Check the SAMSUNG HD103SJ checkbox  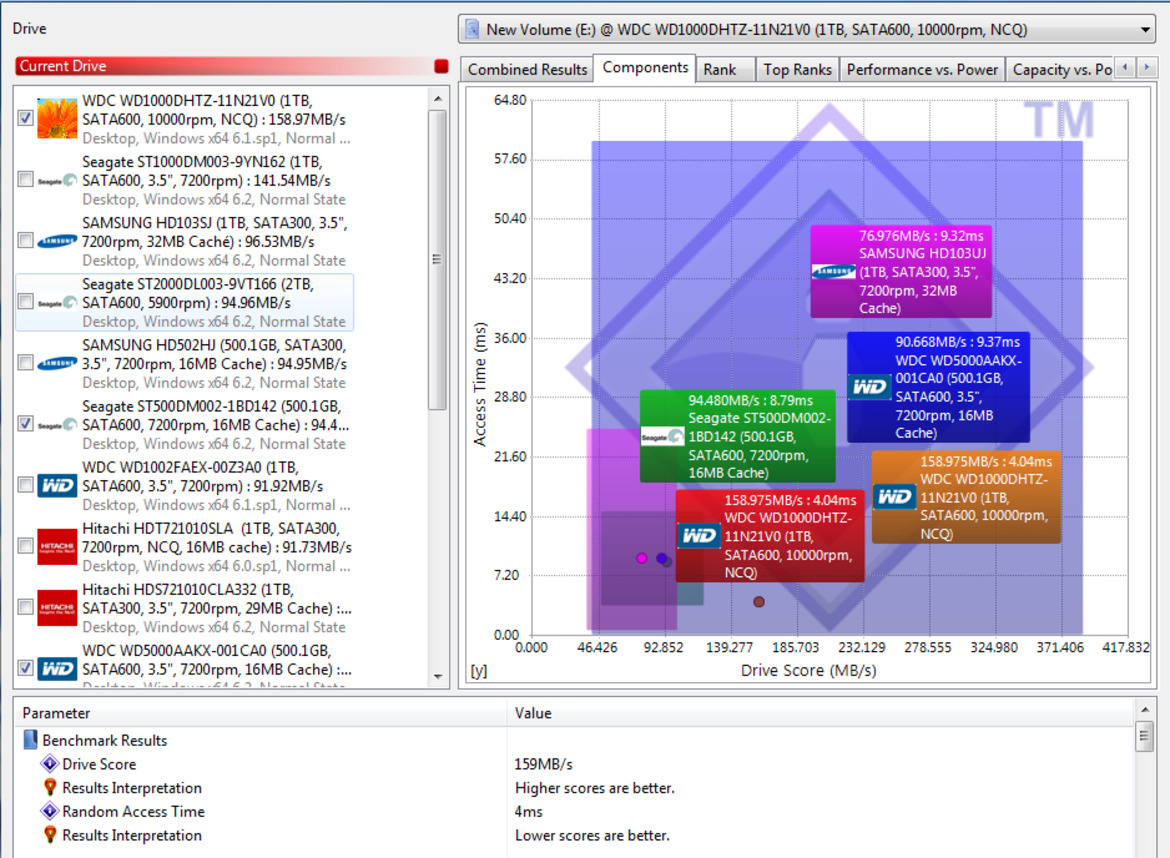pos(25,240)
